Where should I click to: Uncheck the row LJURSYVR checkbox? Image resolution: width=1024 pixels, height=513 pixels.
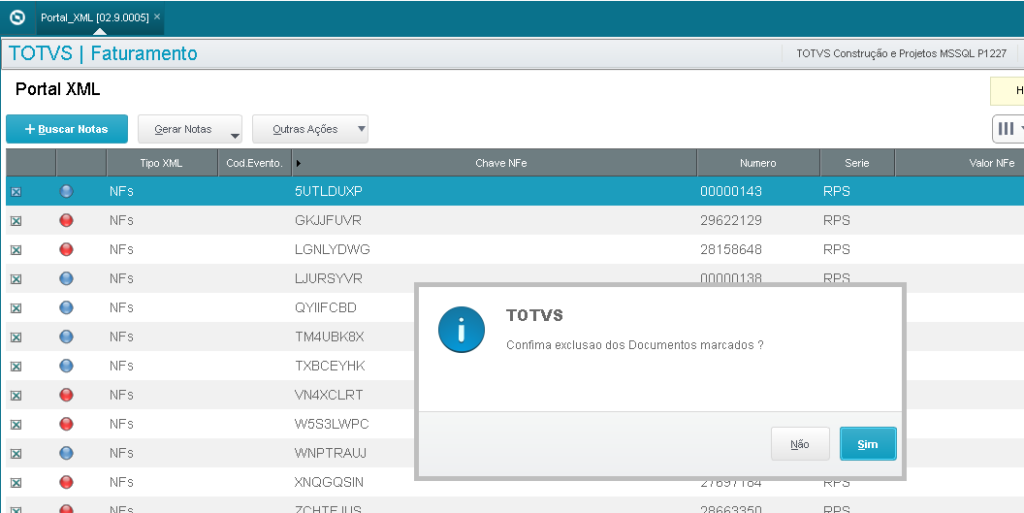click(16, 279)
